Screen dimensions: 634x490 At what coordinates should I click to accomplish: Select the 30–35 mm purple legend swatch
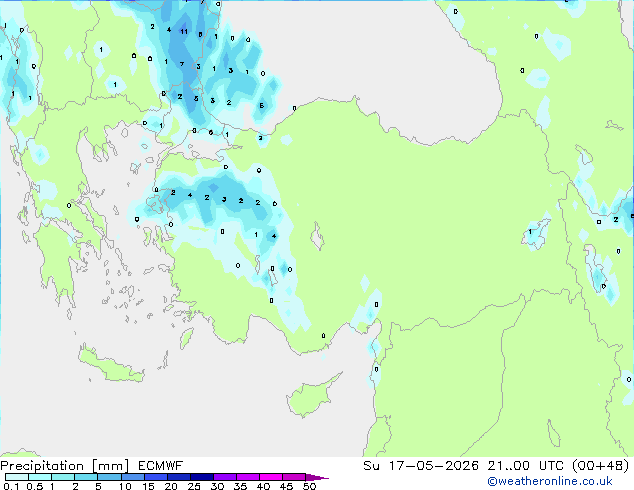pyautogui.click(x=224, y=477)
